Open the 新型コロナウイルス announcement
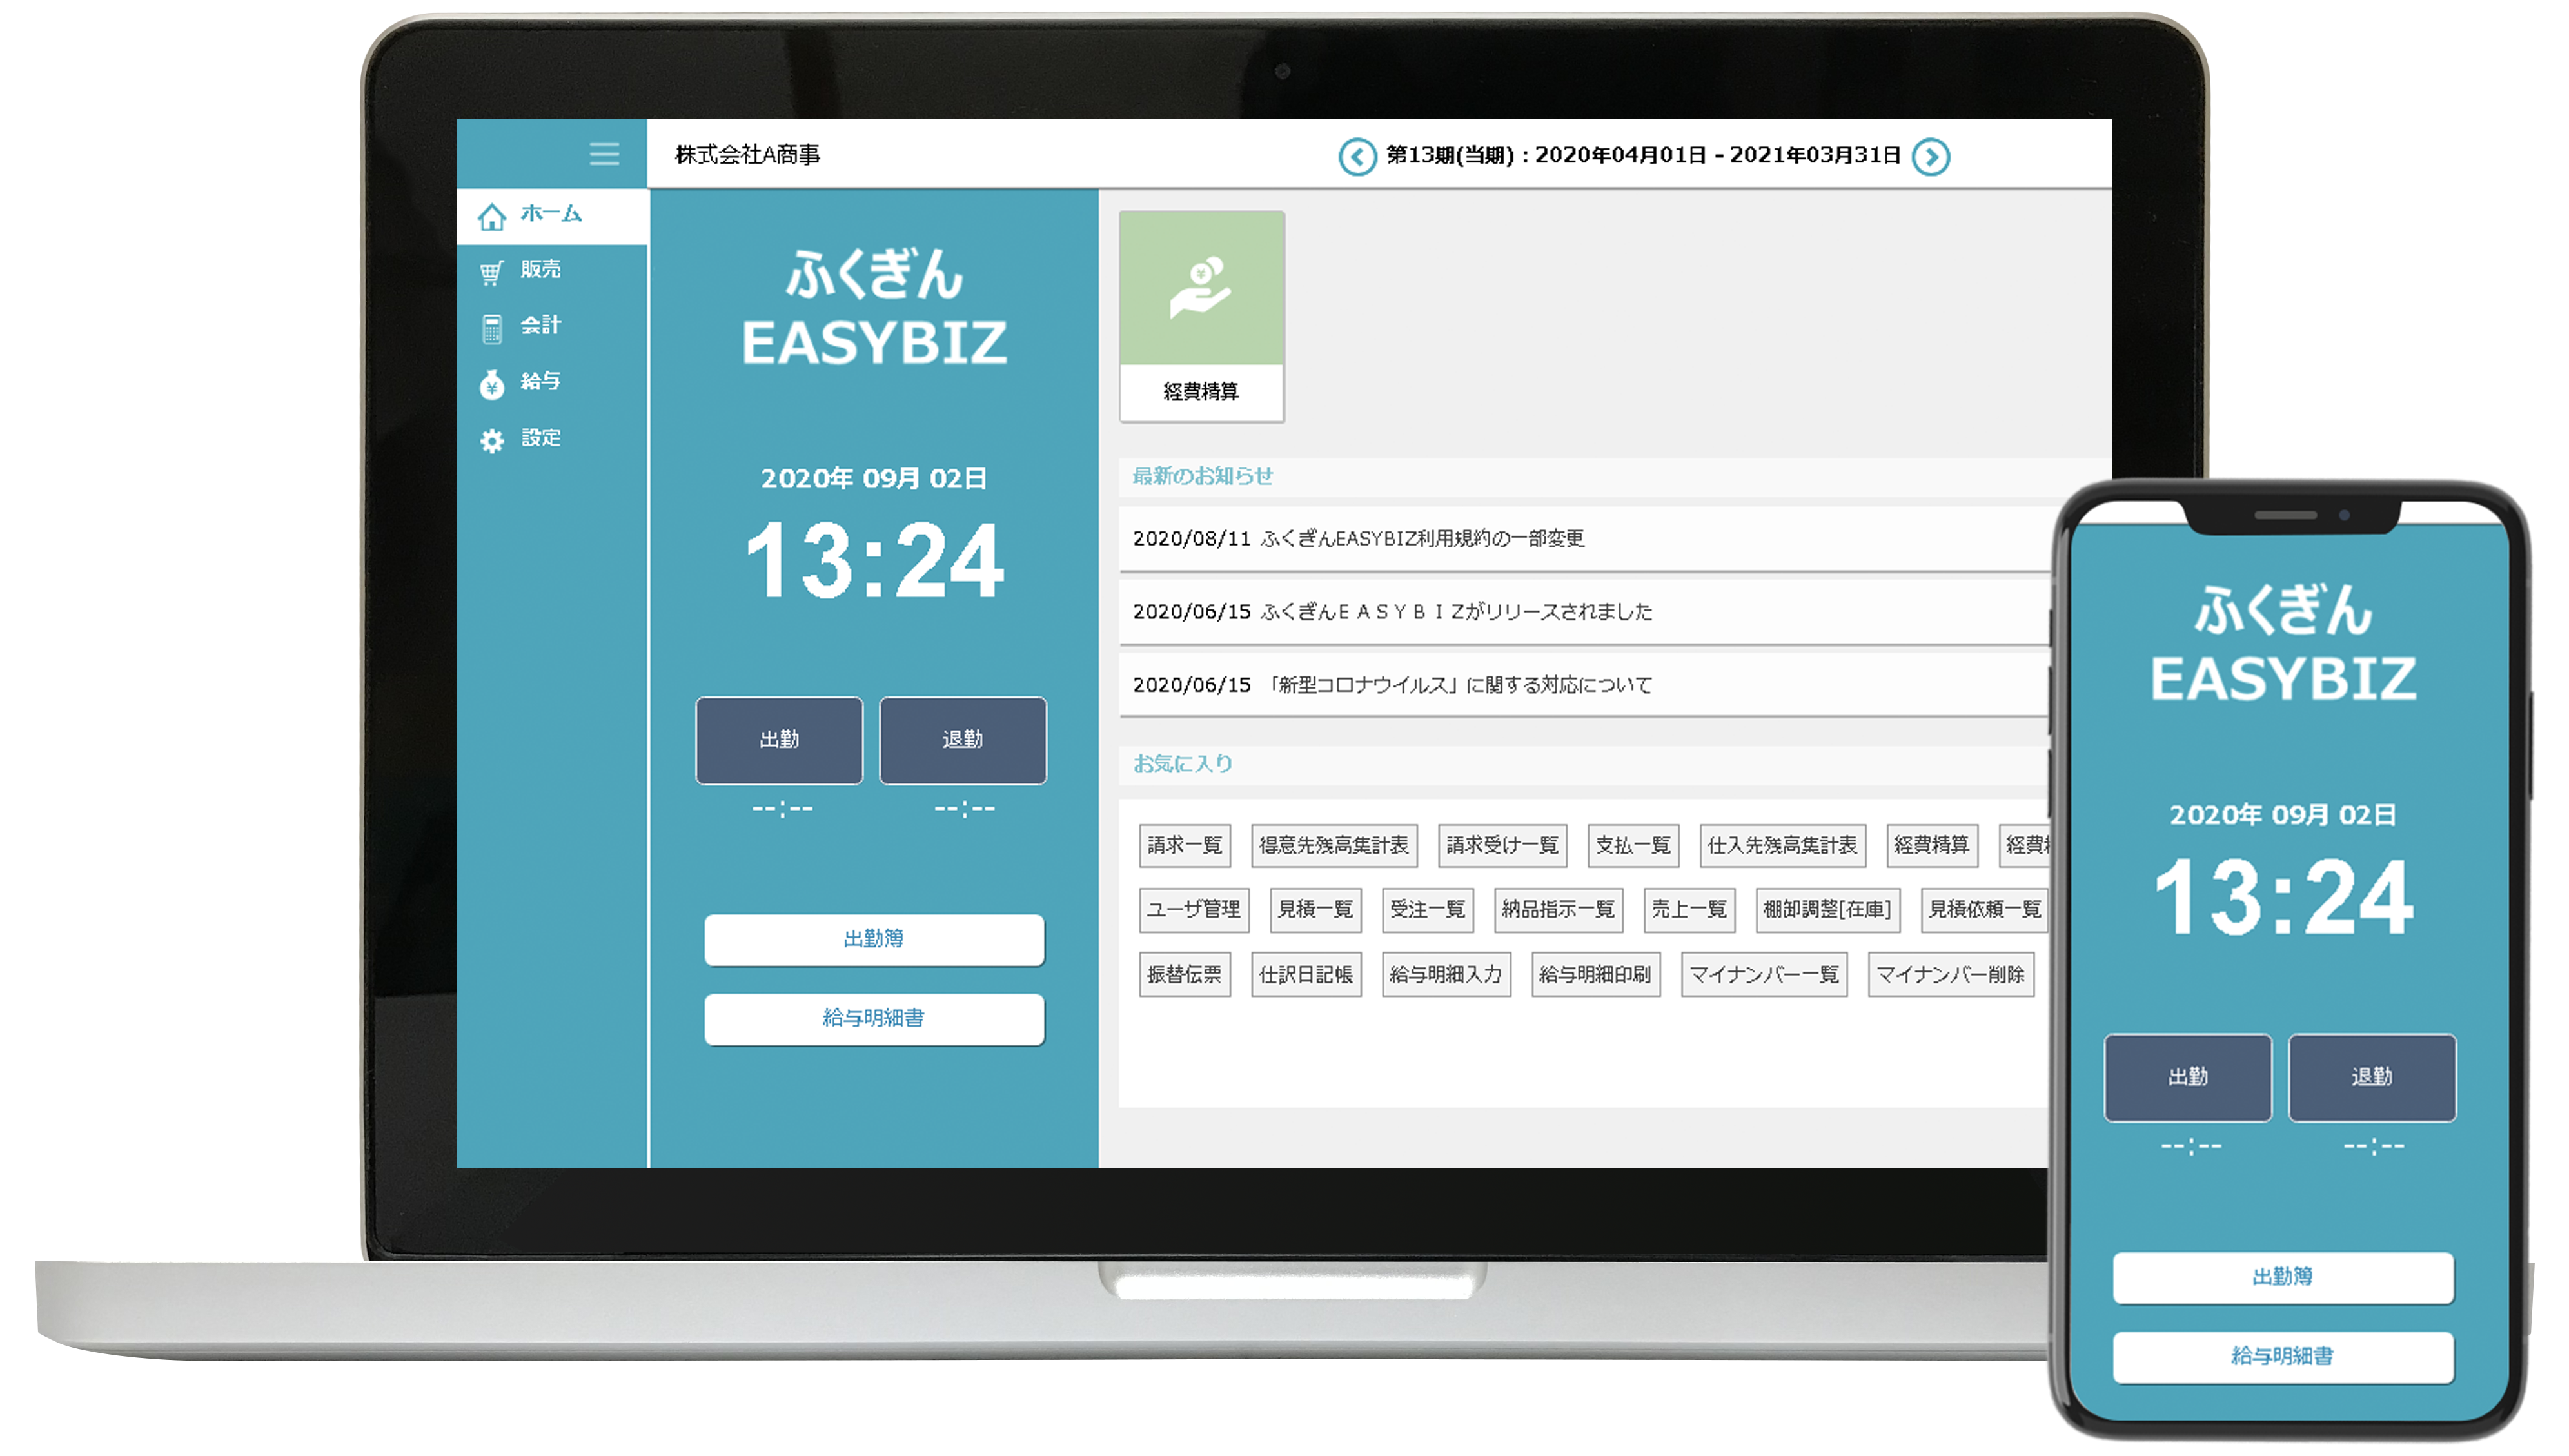This screenshot has width=2569, height=1456. 1392,685
